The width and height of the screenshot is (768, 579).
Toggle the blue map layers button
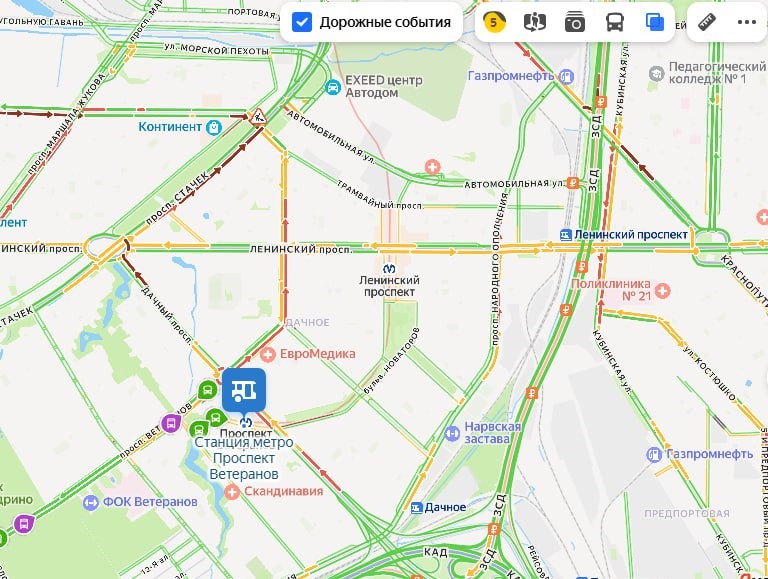pos(654,22)
